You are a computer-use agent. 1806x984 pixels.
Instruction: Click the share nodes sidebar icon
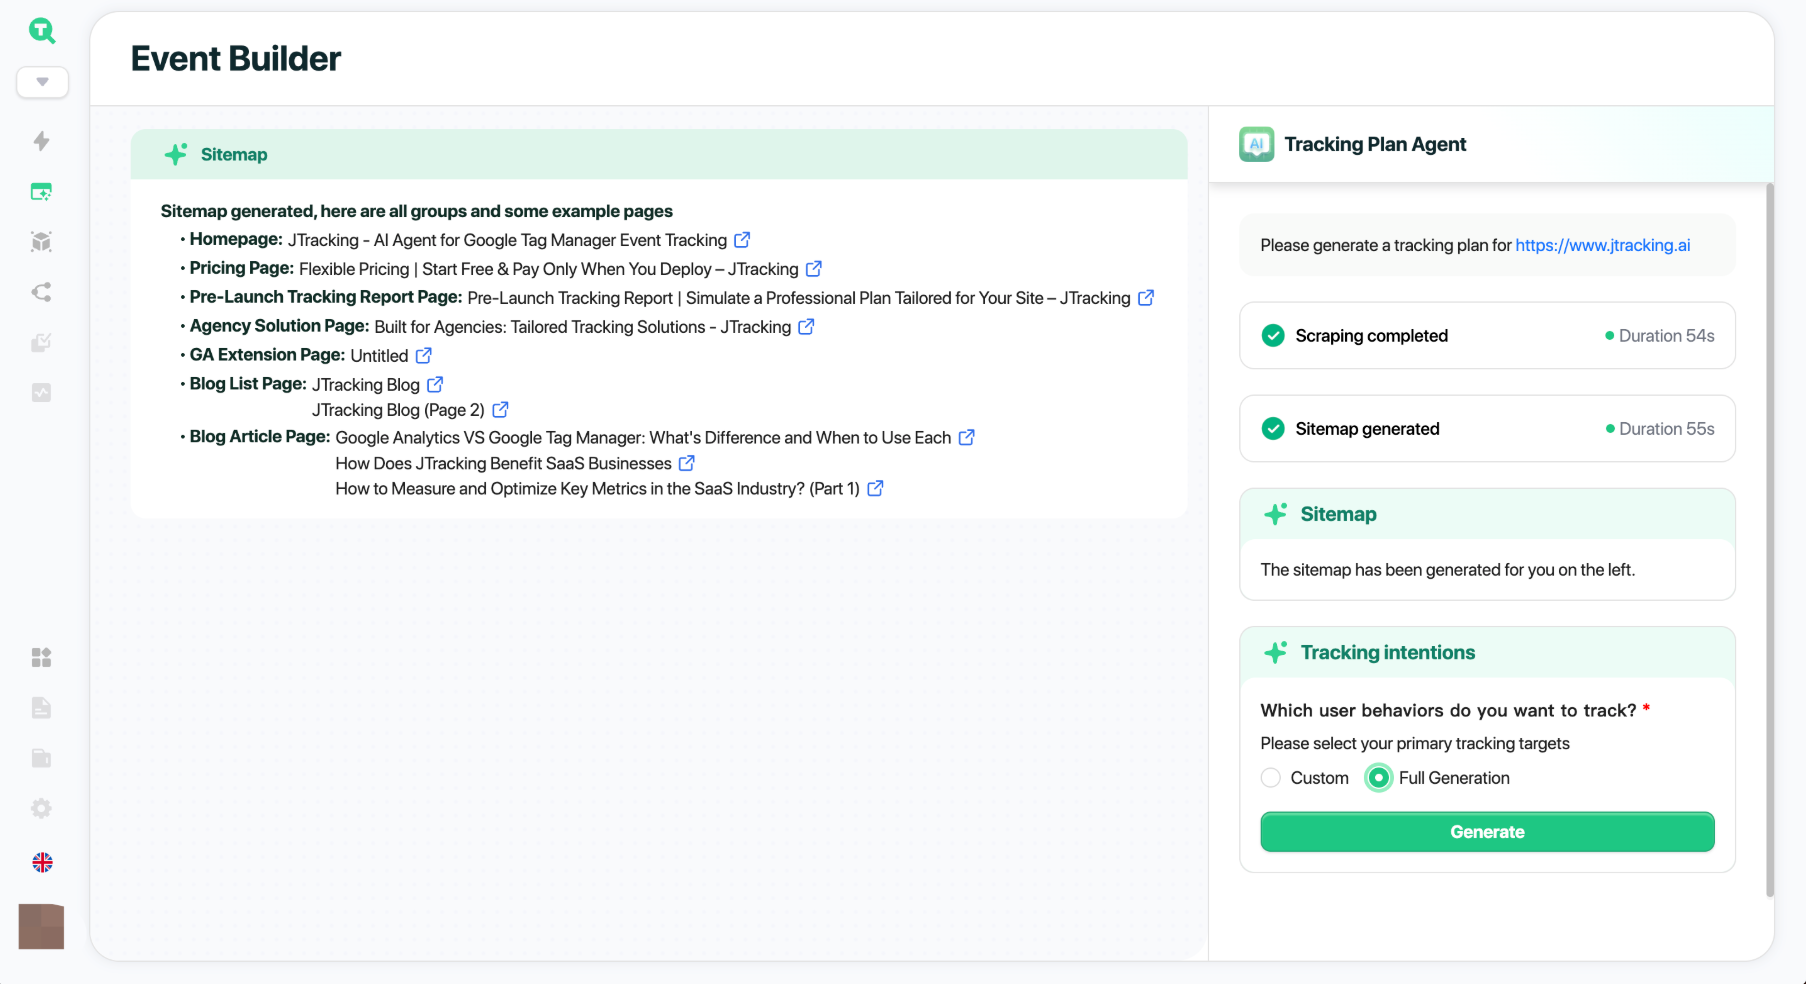pos(42,292)
